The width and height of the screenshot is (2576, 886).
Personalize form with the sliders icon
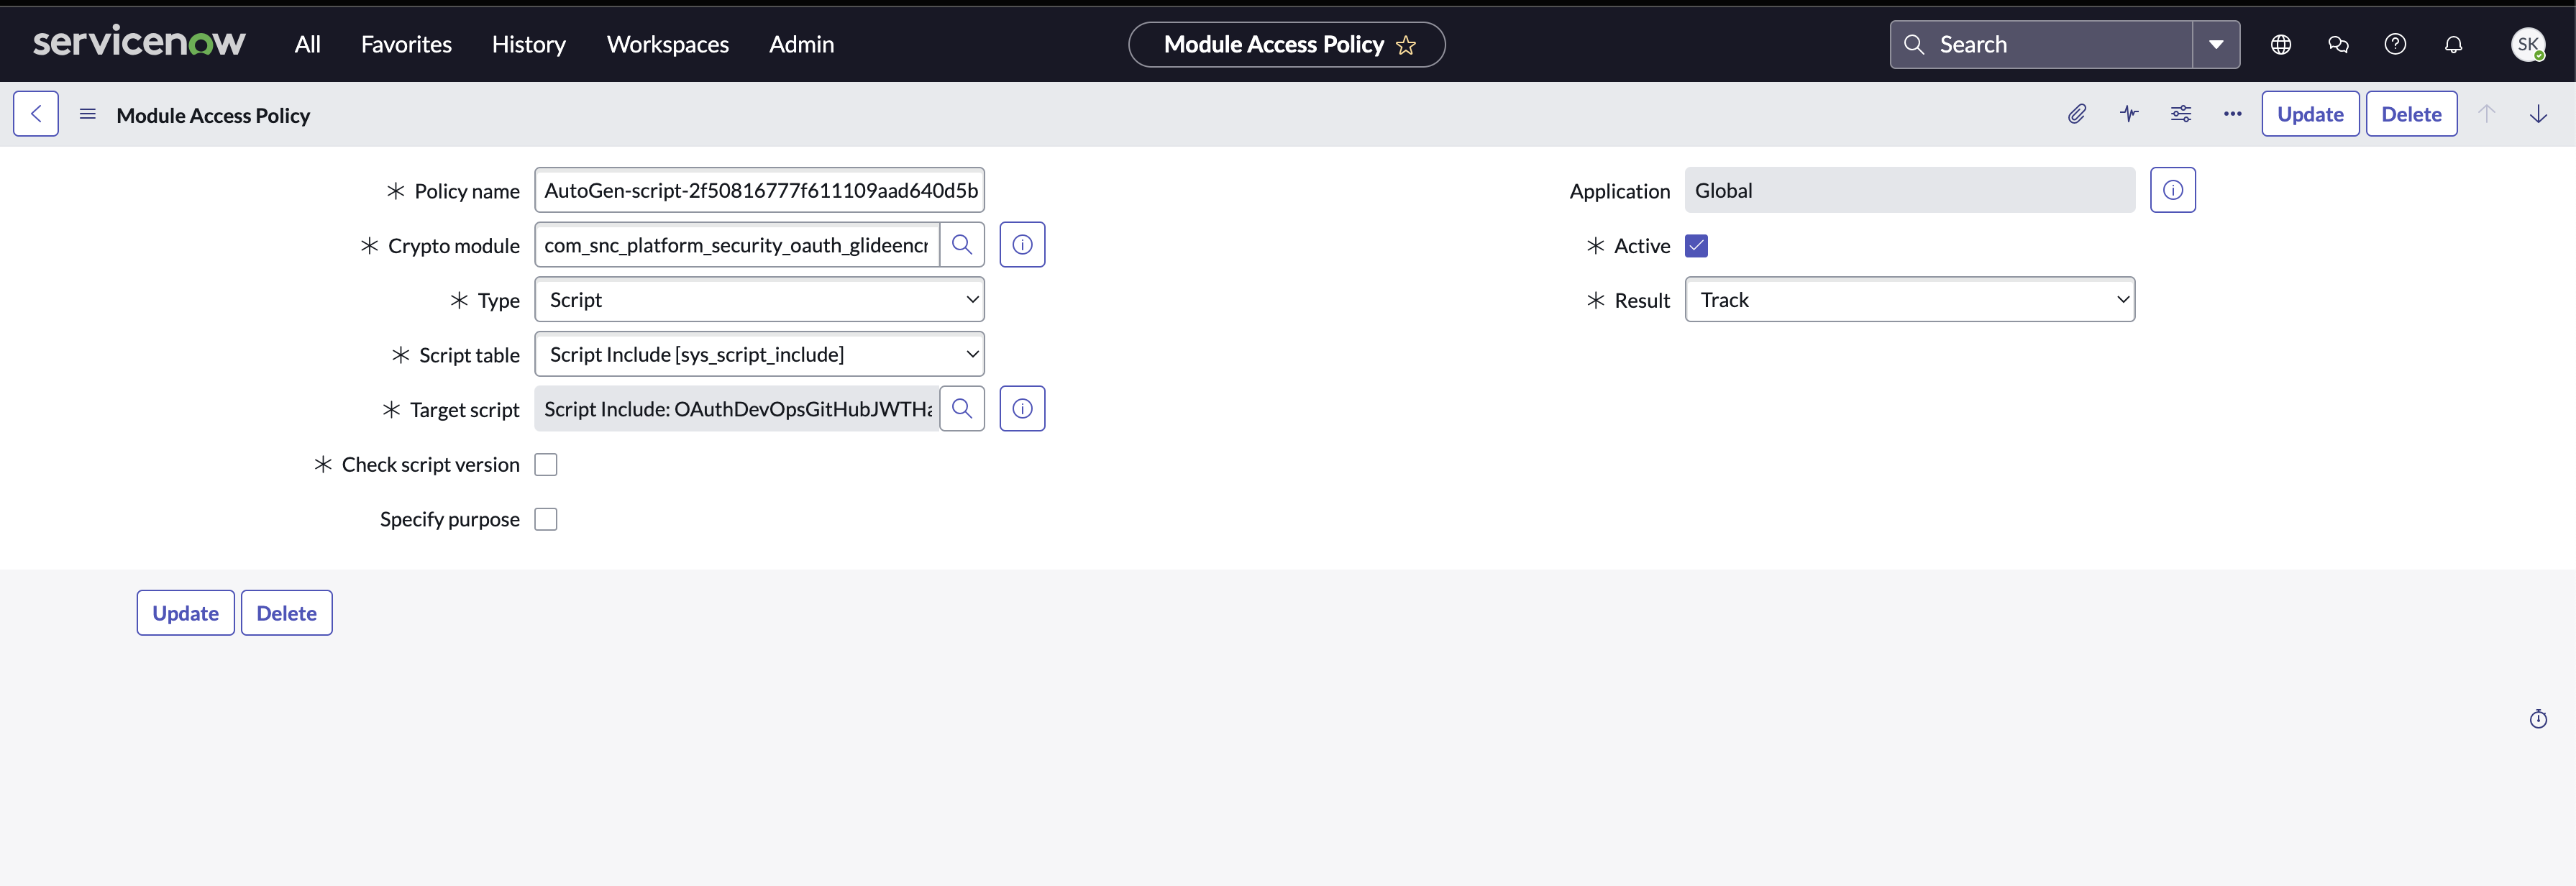[2181, 114]
